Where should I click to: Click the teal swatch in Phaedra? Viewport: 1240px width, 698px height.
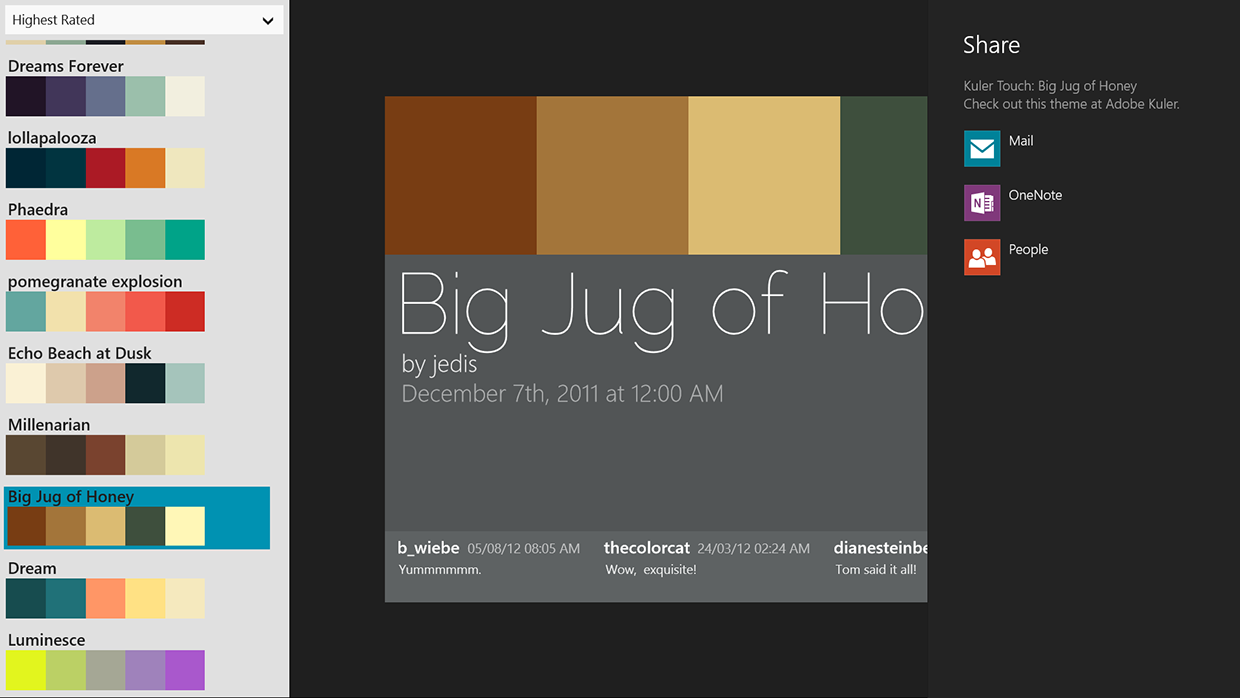185,239
